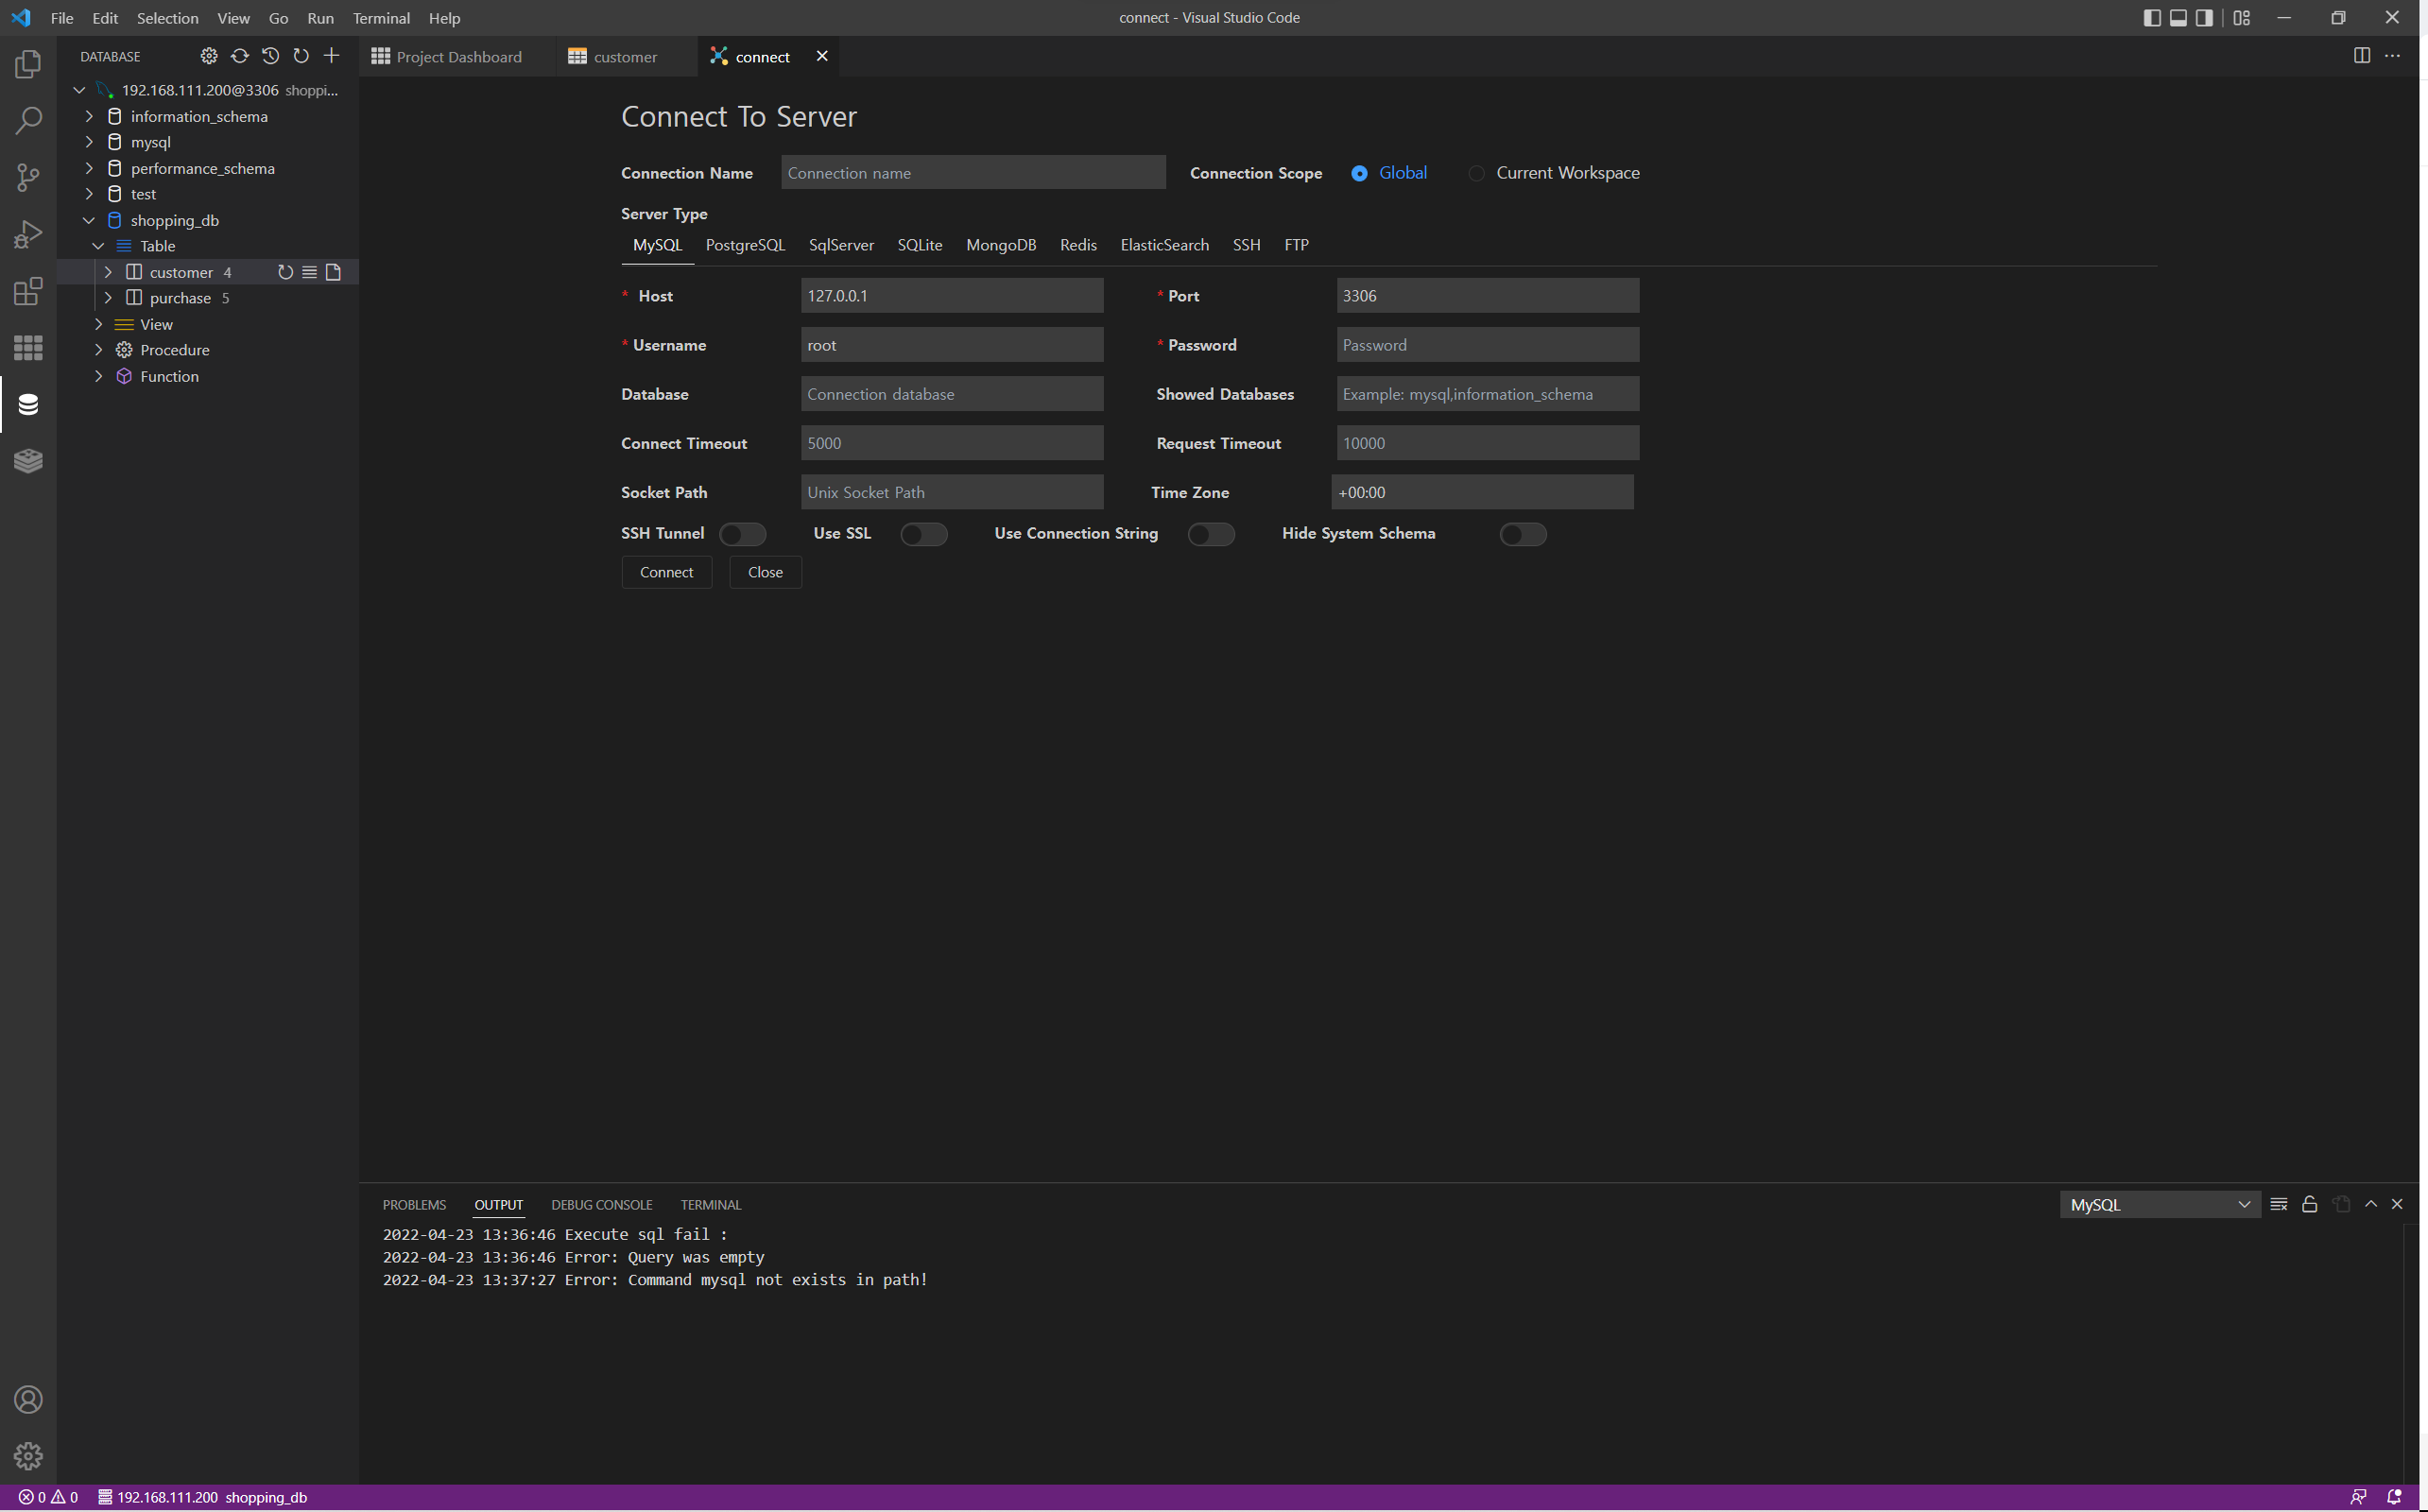2428x1512 pixels.
Task: Open the MySQL output channel dropdown
Action: click(x=2159, y=1204)
